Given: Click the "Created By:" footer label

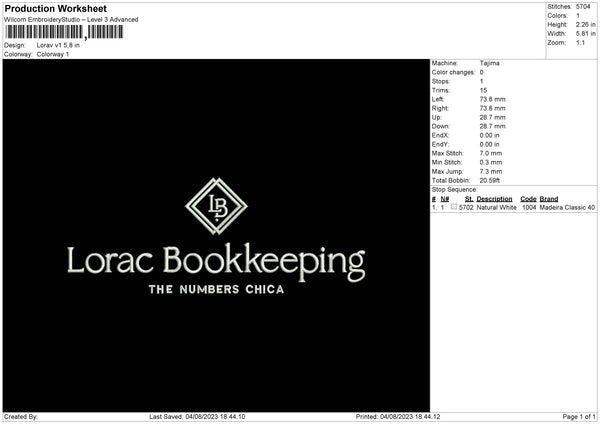Looking at the screenshot, I should (x=21, y=417).
